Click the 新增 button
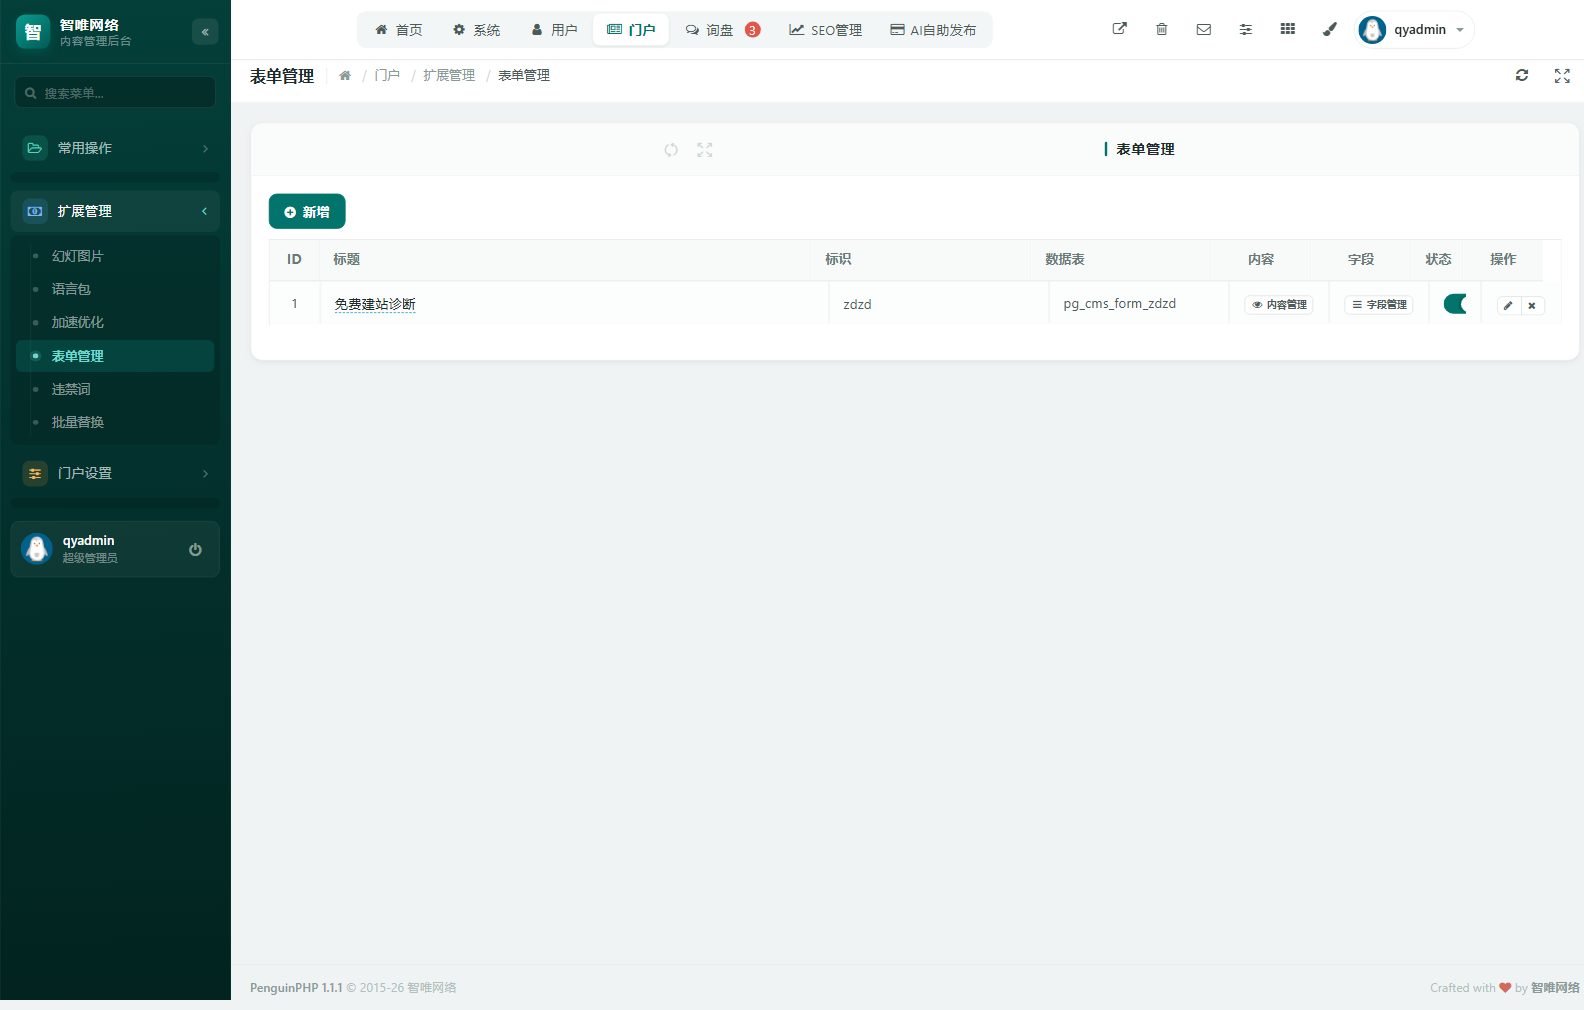Image resolution: width=1584 pixels, height=1010 pixels. click(x=307, y=211)
